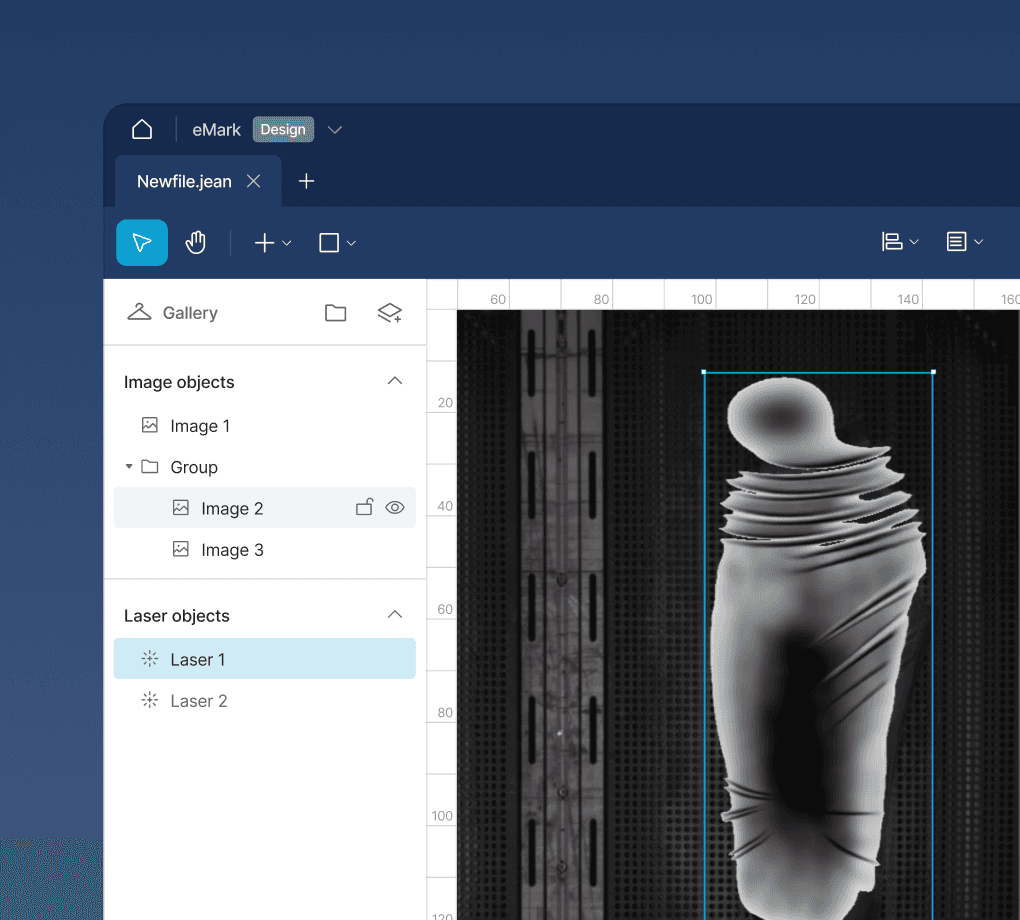Select the rectangle shape tool
Viewport: 1020px width, 920px height.
[x=330, y=242]
